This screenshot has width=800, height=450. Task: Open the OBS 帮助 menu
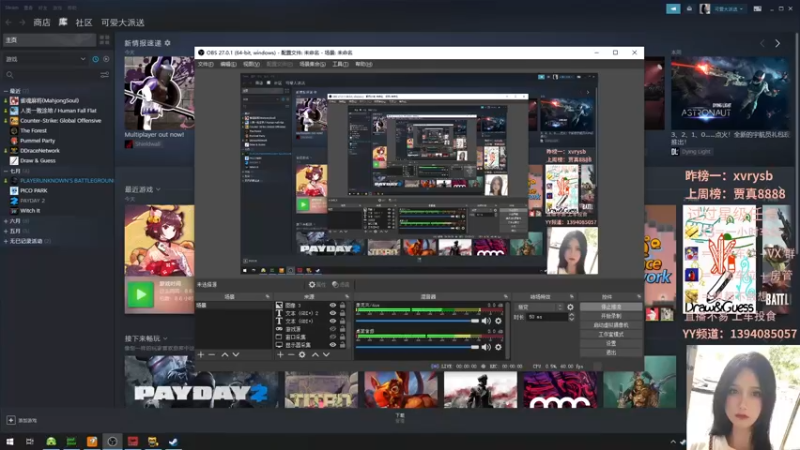click(x=364, y=64)
